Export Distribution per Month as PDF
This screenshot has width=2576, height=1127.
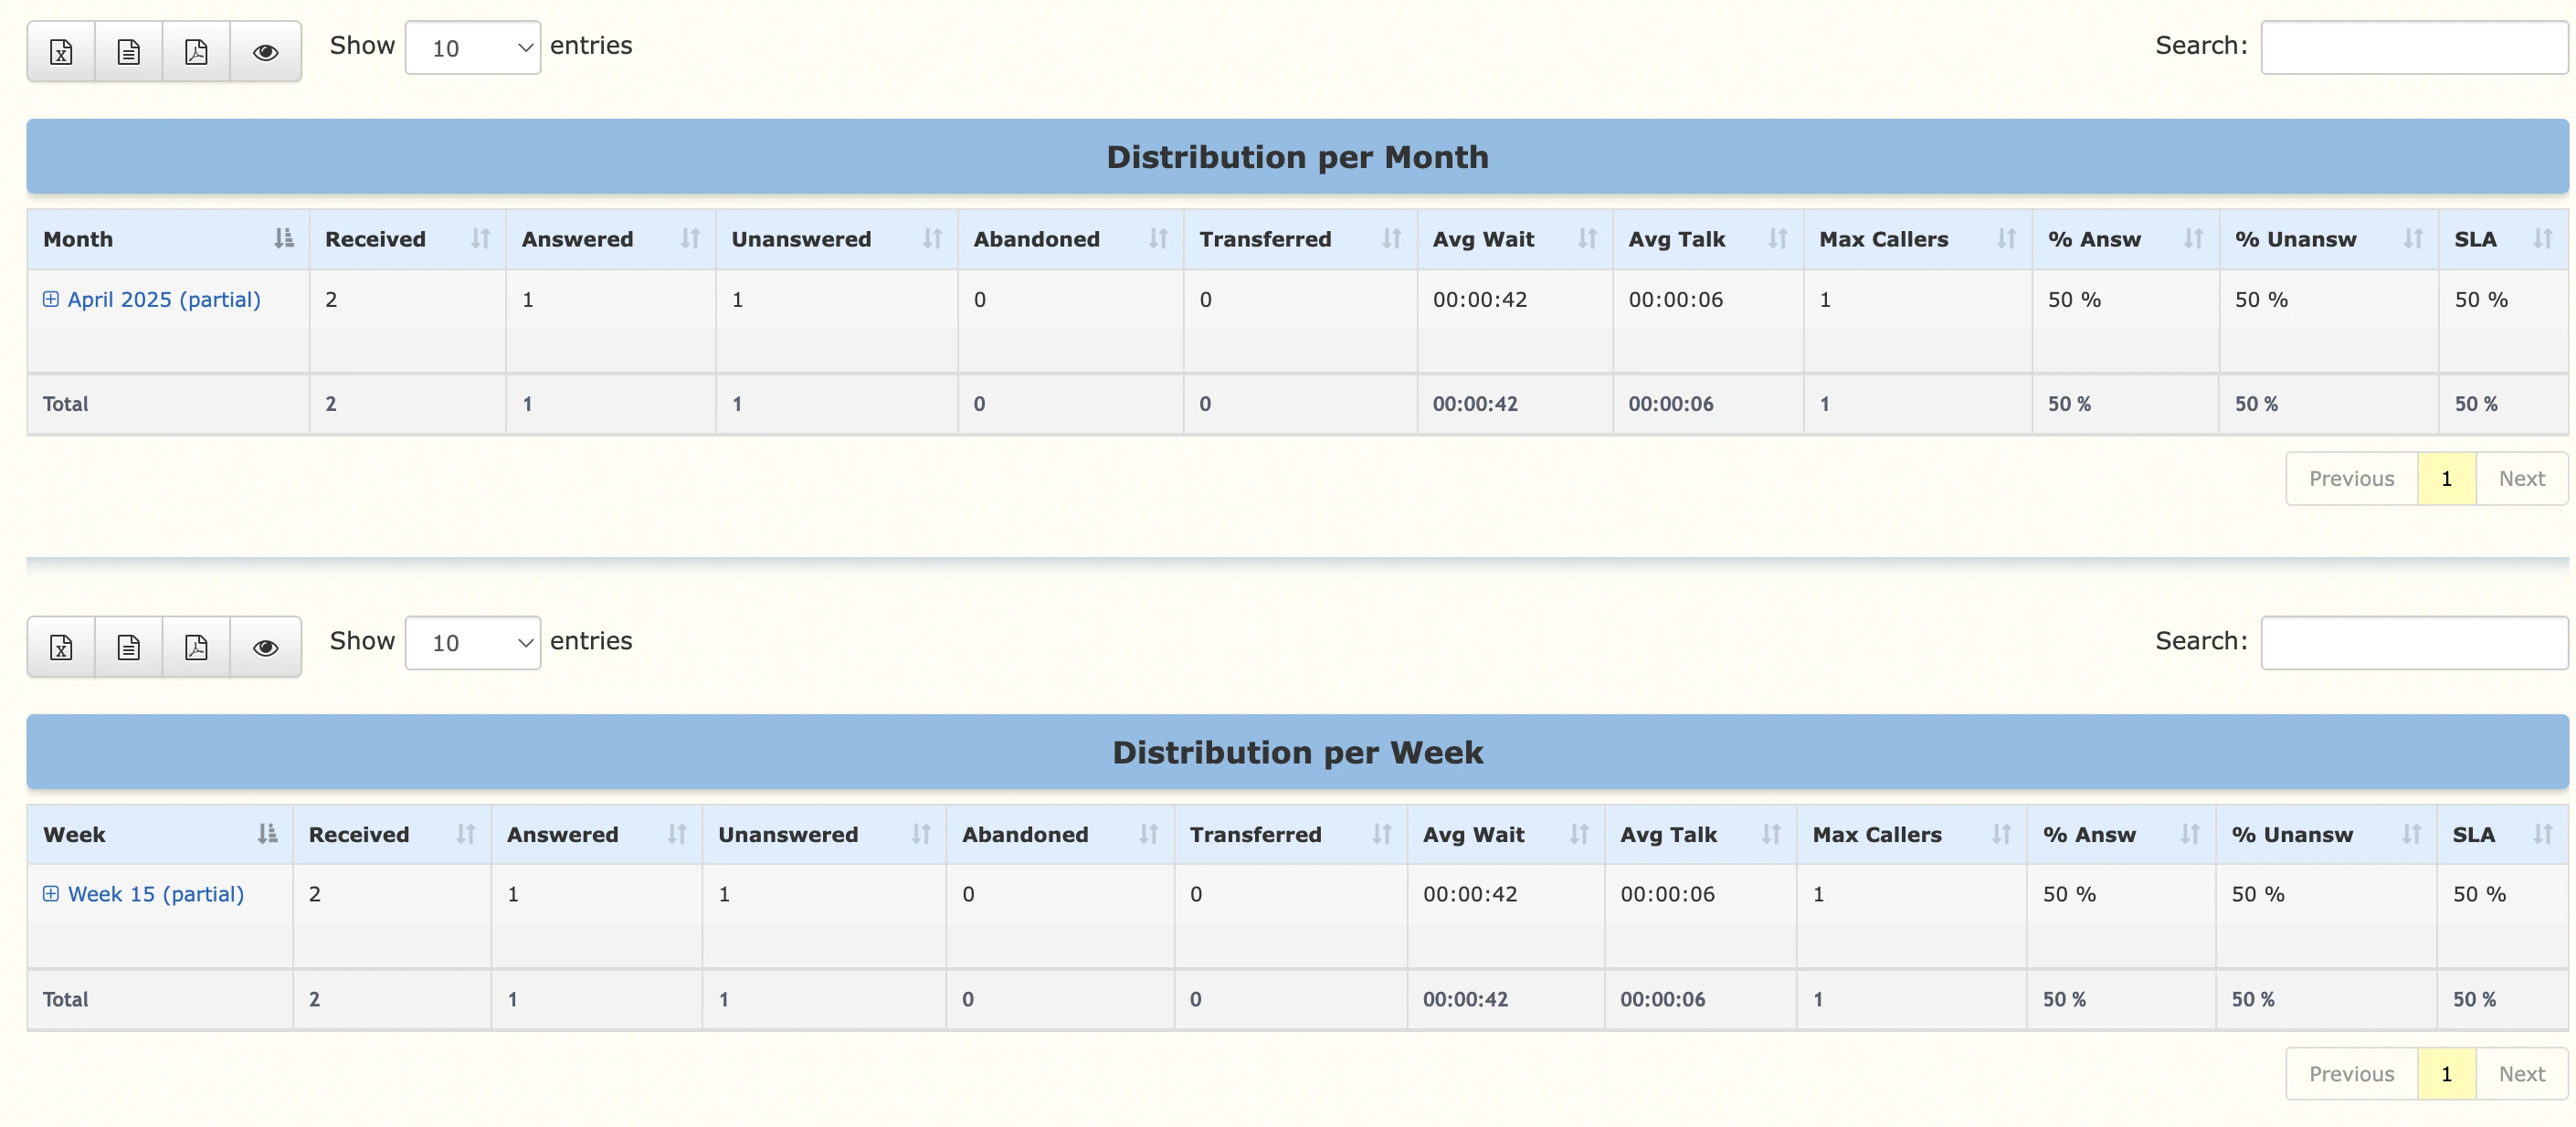pyautogui.click(x=196, y=51)
